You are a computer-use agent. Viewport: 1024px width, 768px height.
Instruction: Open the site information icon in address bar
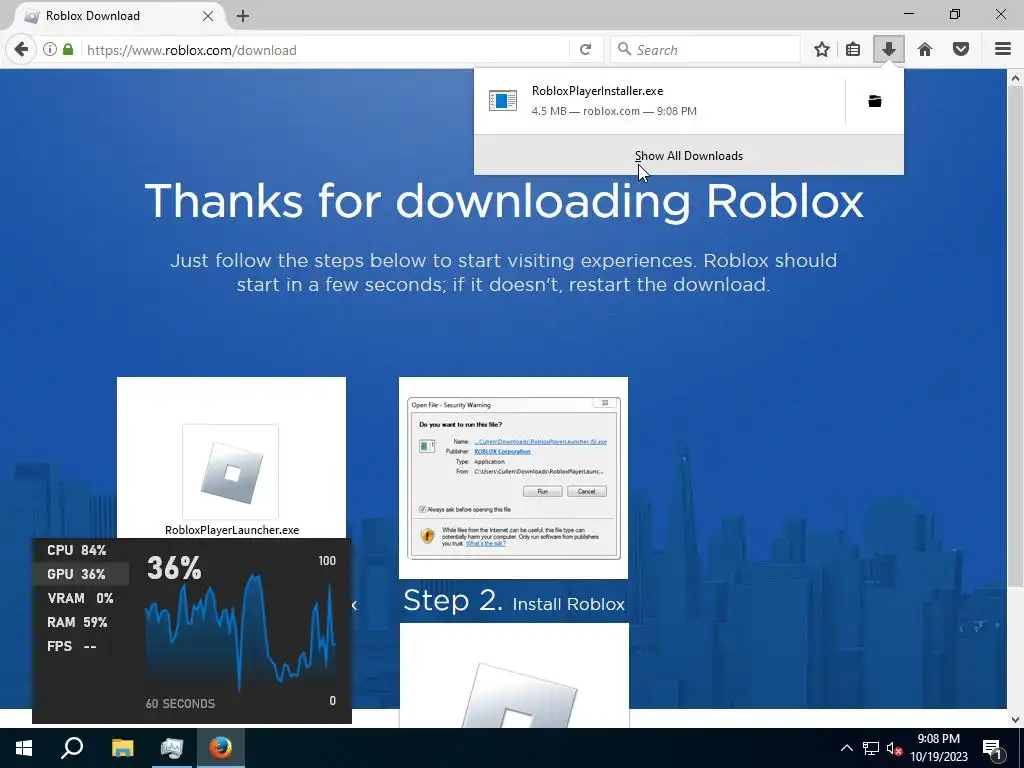[50, 50]
